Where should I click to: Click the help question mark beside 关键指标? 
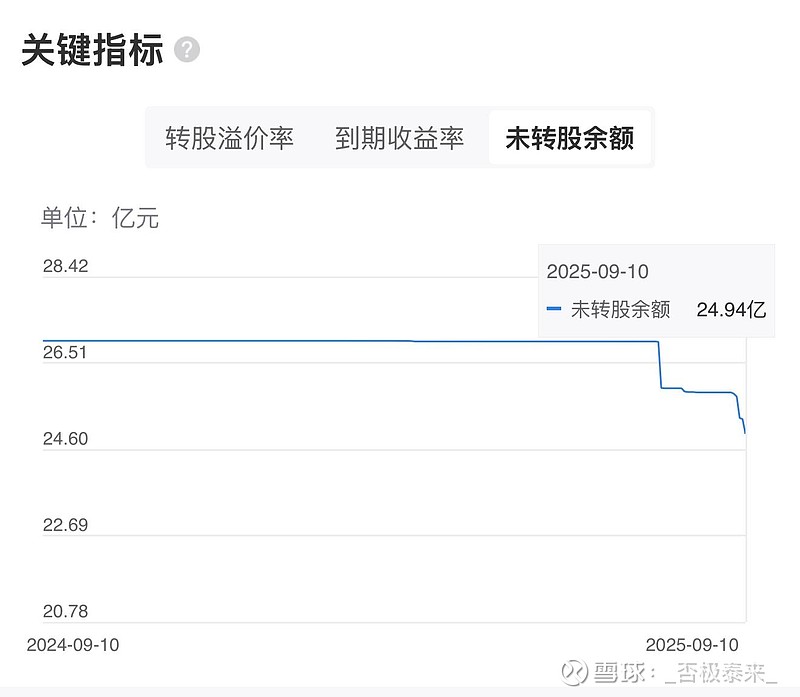(x=187, y=50)
